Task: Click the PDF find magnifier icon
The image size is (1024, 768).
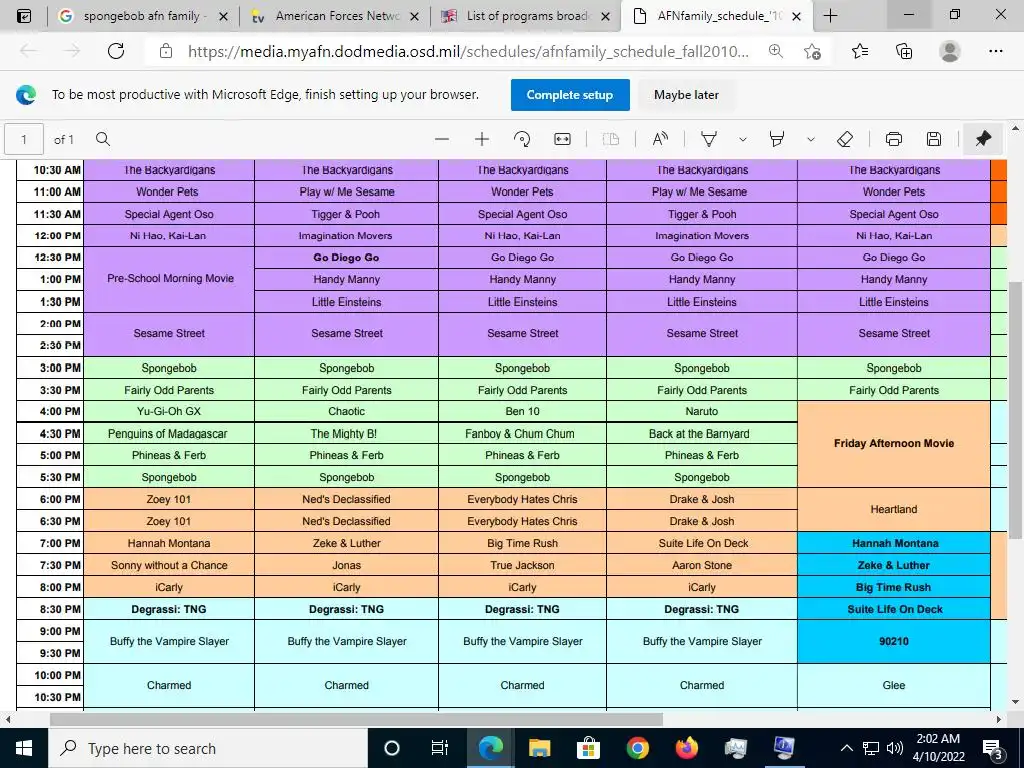Action: (103, 139)
